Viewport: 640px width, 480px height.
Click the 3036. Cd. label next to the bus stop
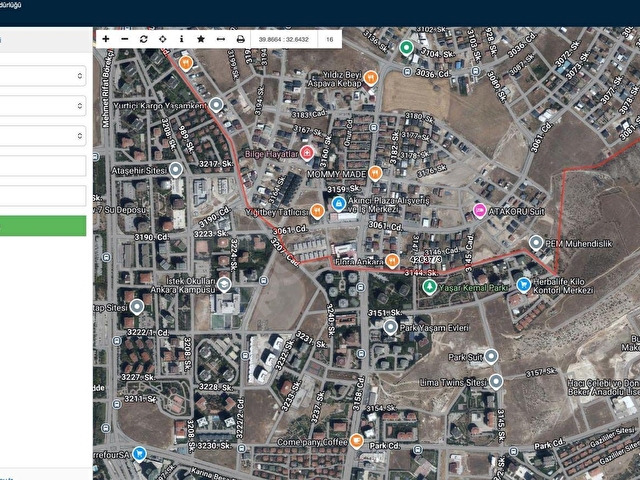(432, 73)
